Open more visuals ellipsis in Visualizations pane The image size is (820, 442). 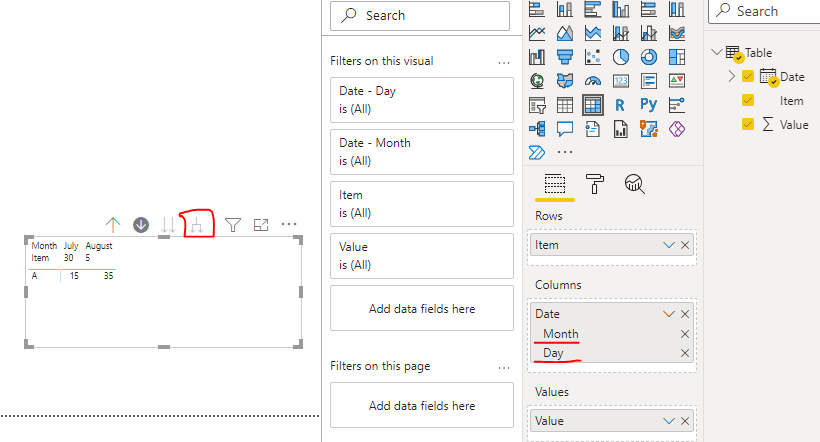[565, 152]
